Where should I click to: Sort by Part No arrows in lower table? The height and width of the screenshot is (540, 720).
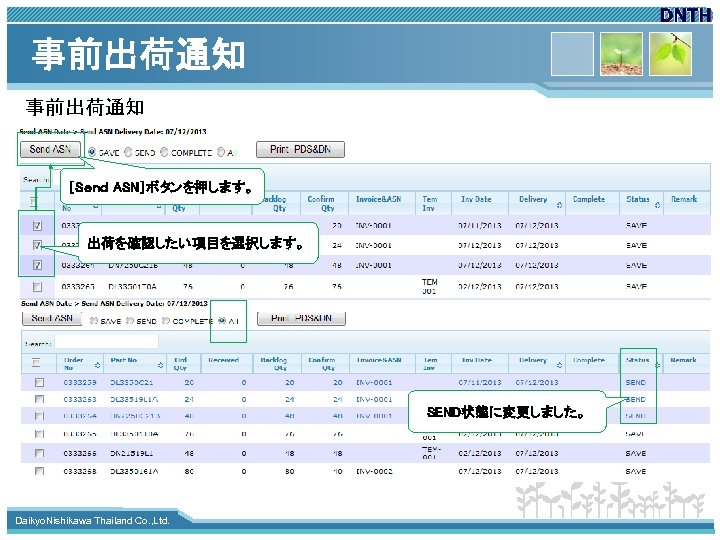click(x=160, y=365)
